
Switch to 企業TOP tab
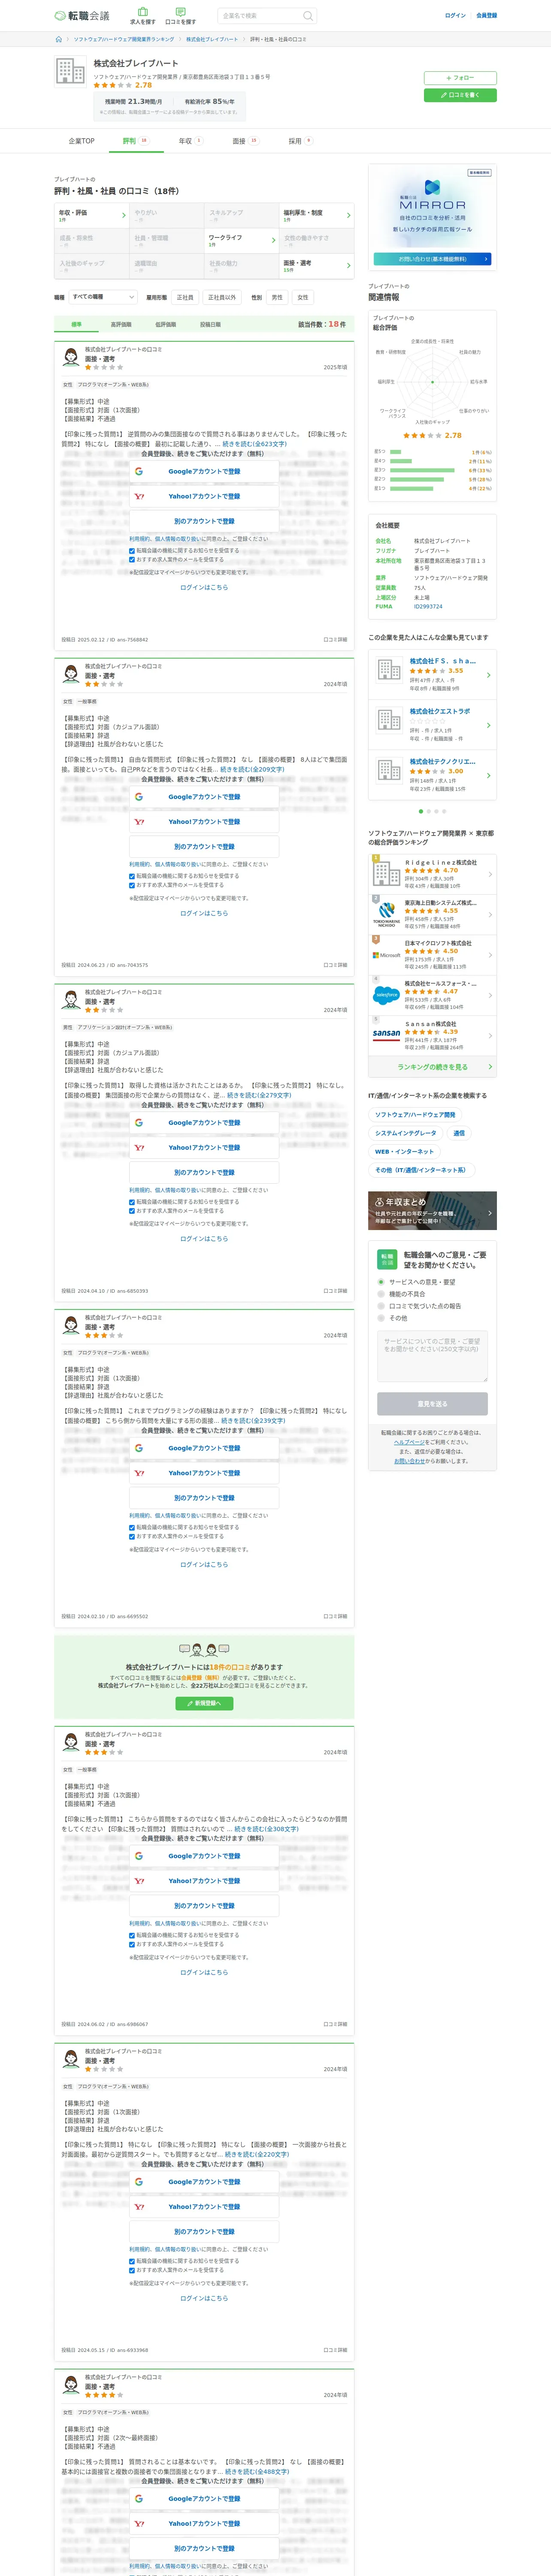(x=81, y=141)
